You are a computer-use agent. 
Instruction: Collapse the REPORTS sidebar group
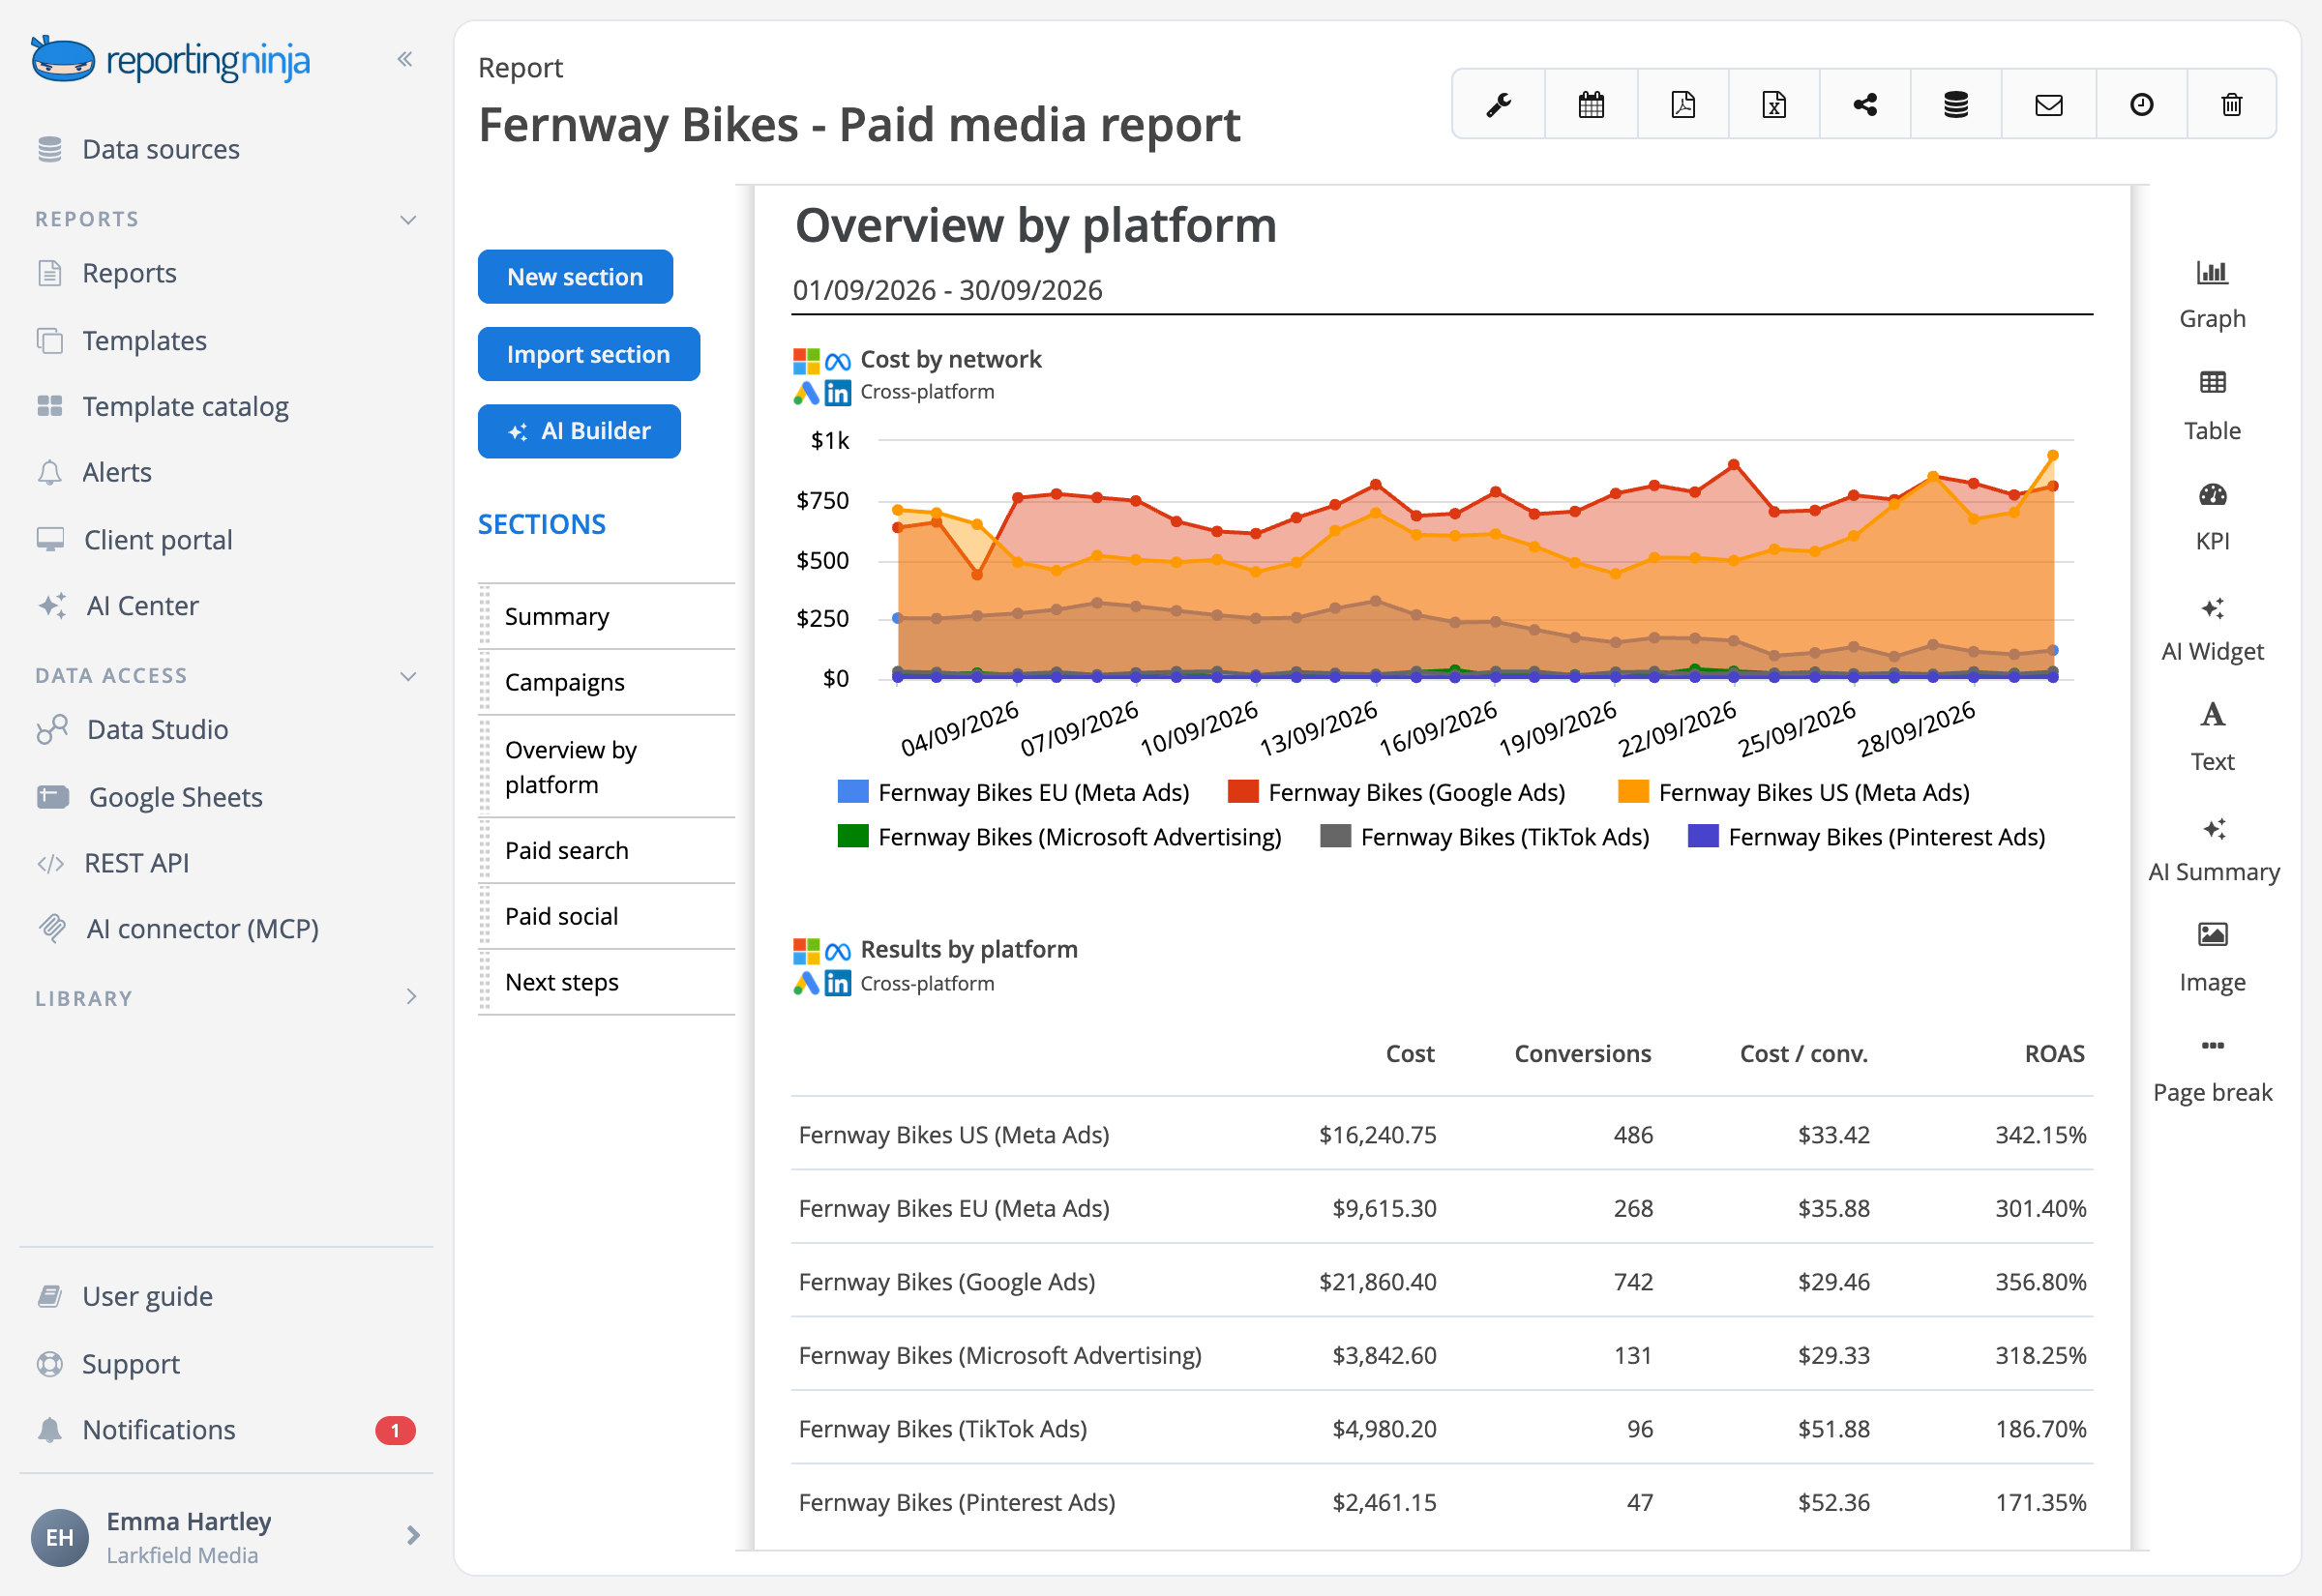coord(408,219)
